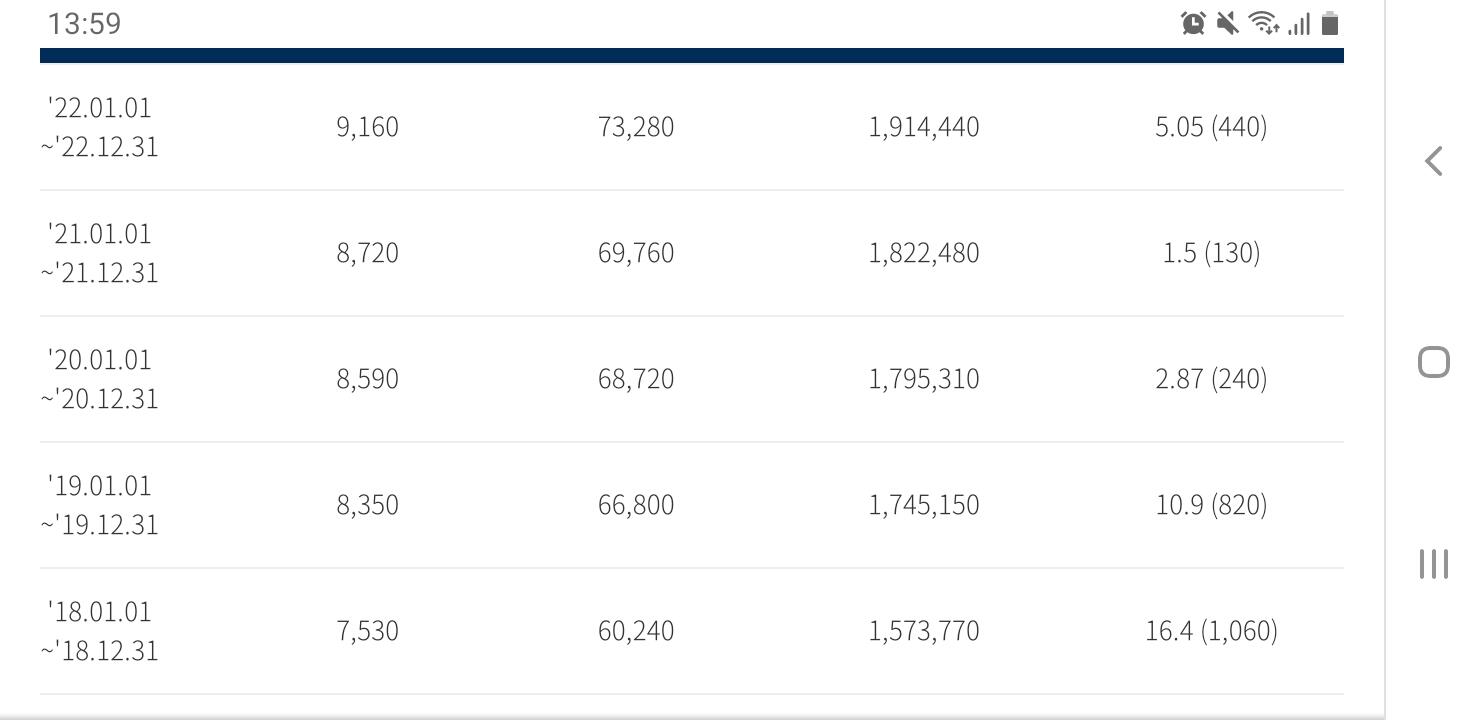Screen dimensions: 1480x720
Task: Tap the Wi-Fi status icon
Action: [1264, 24]
